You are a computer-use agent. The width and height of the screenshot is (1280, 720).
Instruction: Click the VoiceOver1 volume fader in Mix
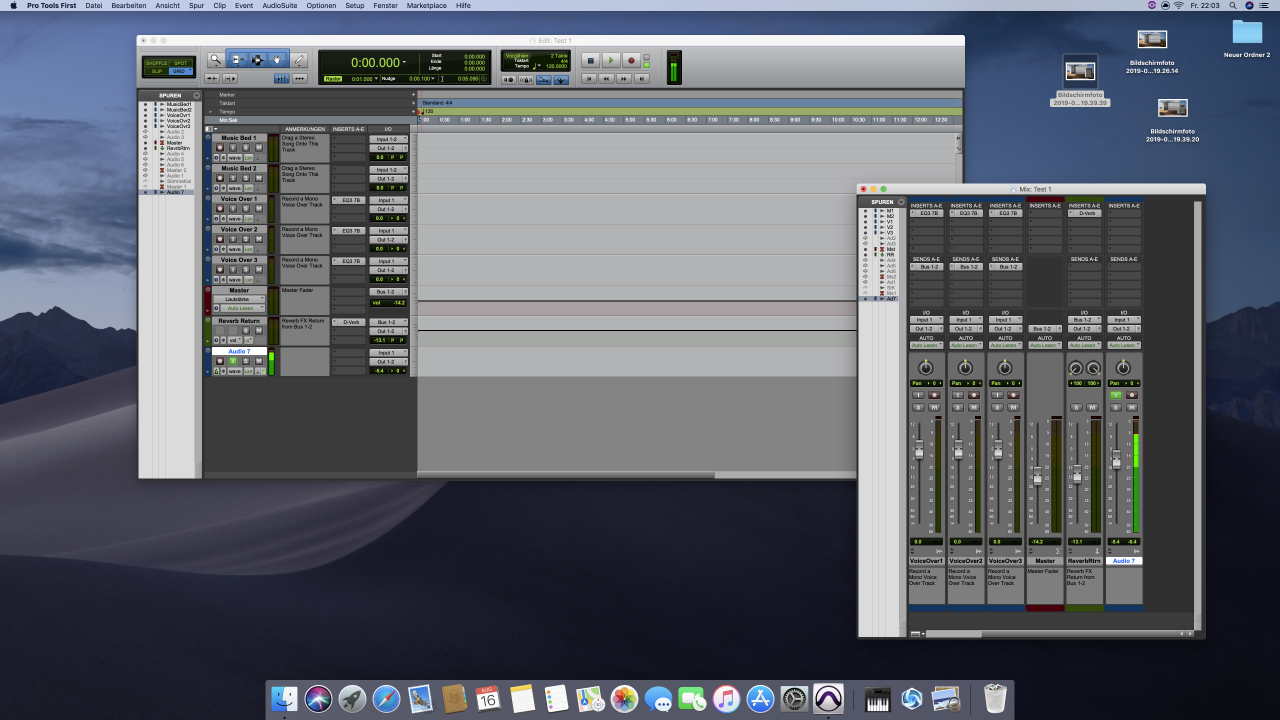pos(919,450)
